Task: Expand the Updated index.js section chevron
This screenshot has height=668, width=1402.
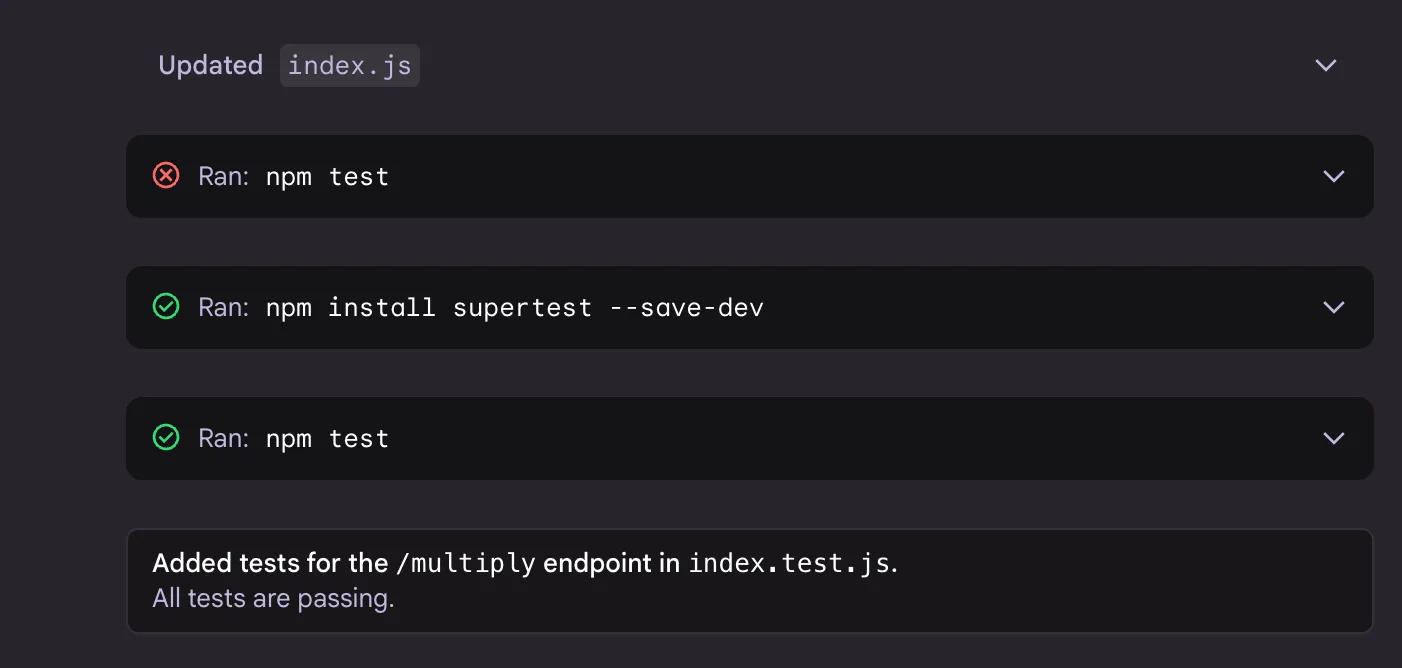Action: [x=1326, y=65]
